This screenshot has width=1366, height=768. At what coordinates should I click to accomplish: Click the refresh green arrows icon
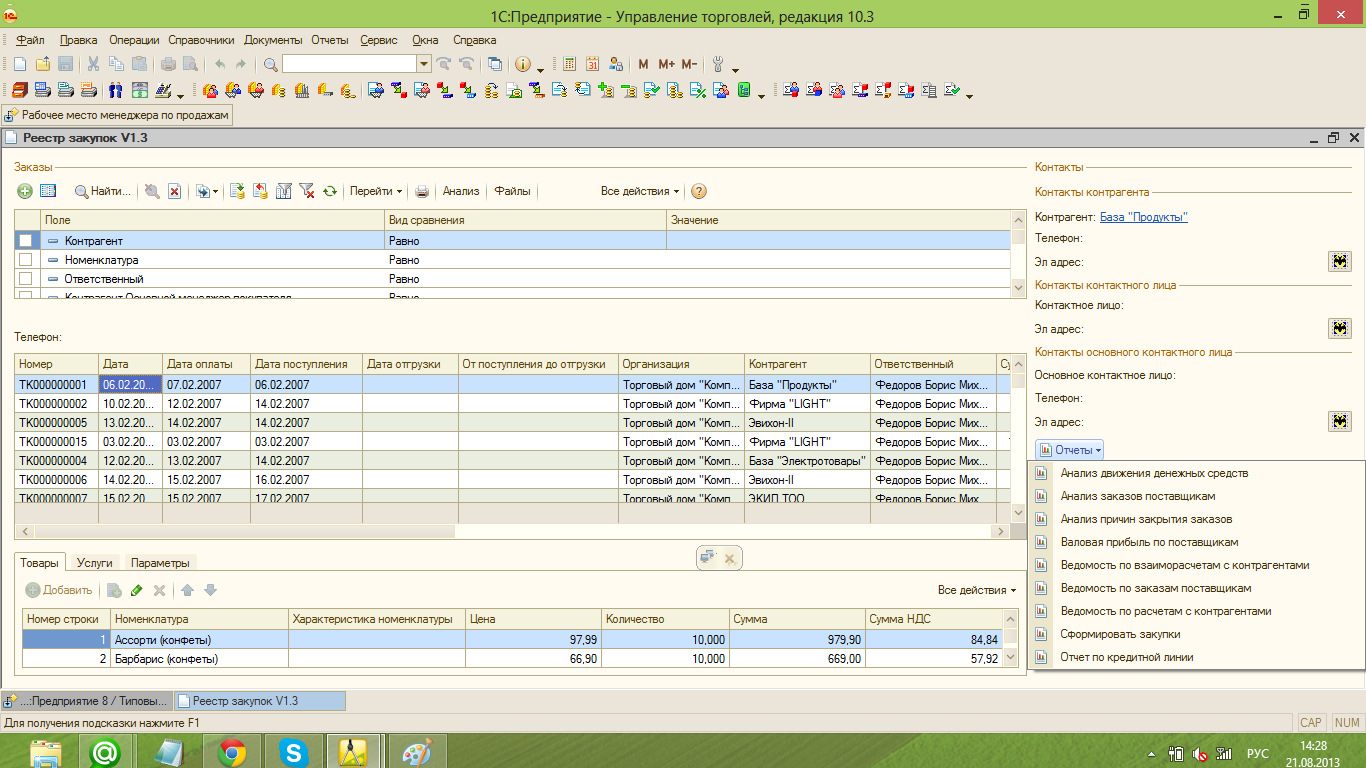coord(330,191)
